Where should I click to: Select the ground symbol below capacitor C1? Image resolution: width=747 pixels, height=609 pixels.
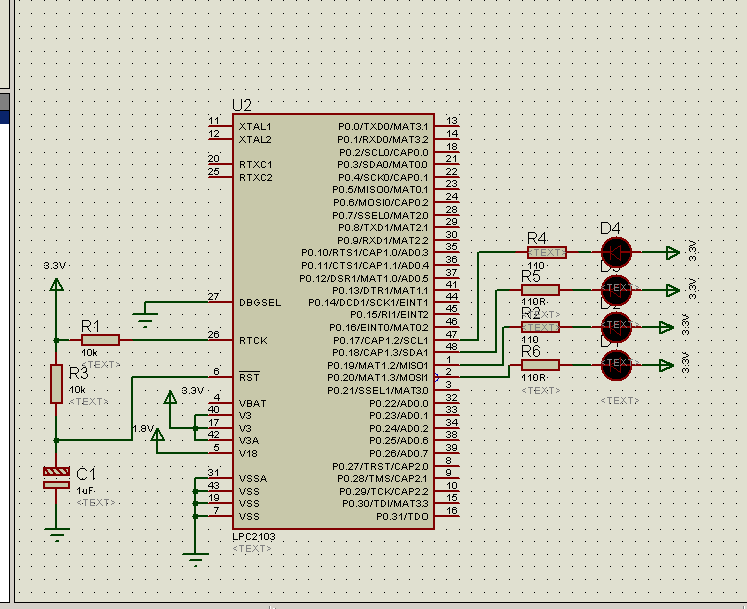(56, 533)
